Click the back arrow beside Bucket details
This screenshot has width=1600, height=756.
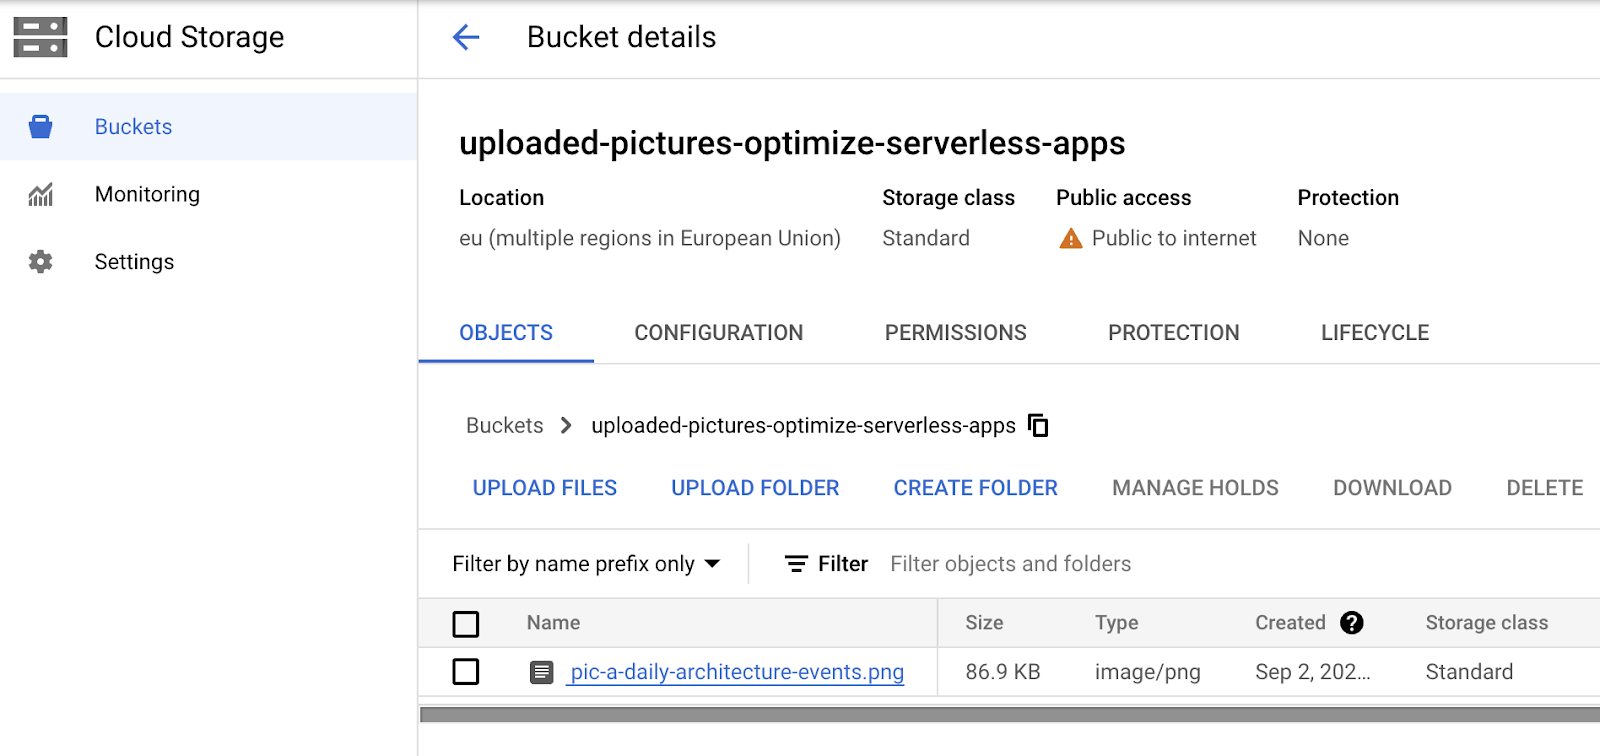[466, 38]
